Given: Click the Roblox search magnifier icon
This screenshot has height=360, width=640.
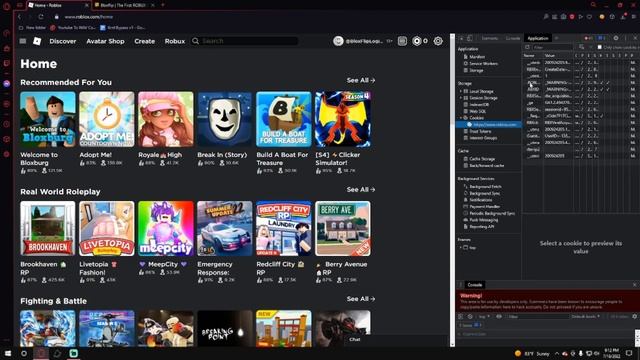Looking at the screenshot, I should [196, 41].
